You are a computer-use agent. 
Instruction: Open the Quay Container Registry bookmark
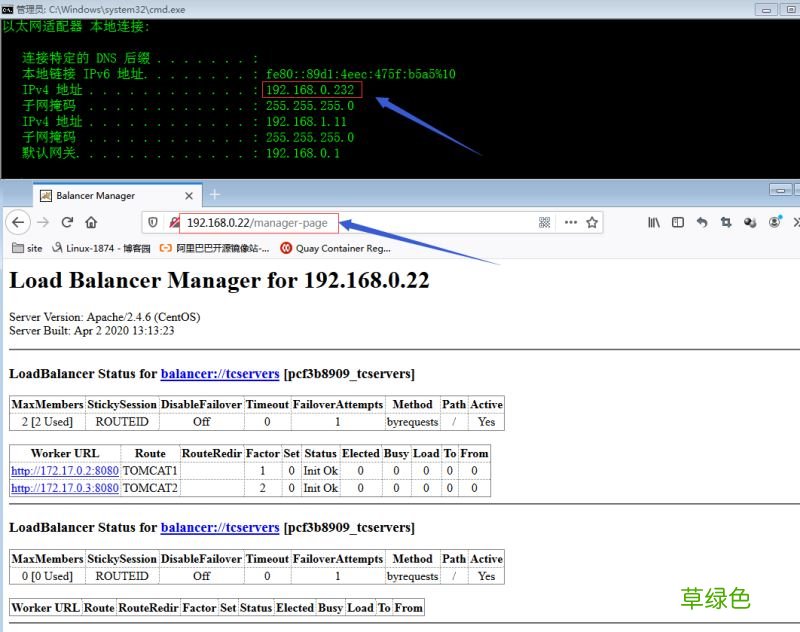(336, 248)
